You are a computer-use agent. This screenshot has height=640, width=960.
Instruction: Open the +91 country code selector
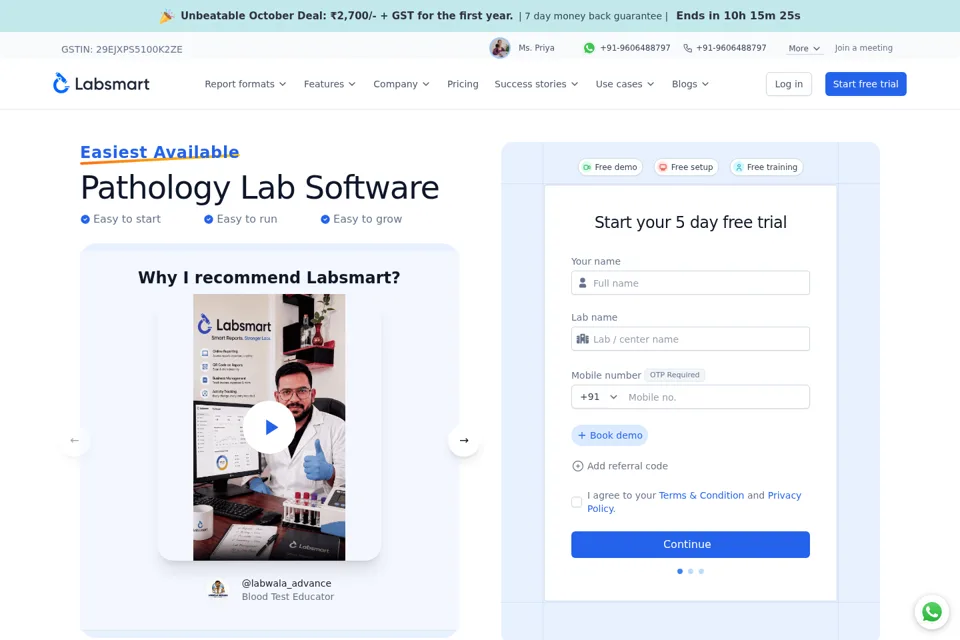coord(598,397)
